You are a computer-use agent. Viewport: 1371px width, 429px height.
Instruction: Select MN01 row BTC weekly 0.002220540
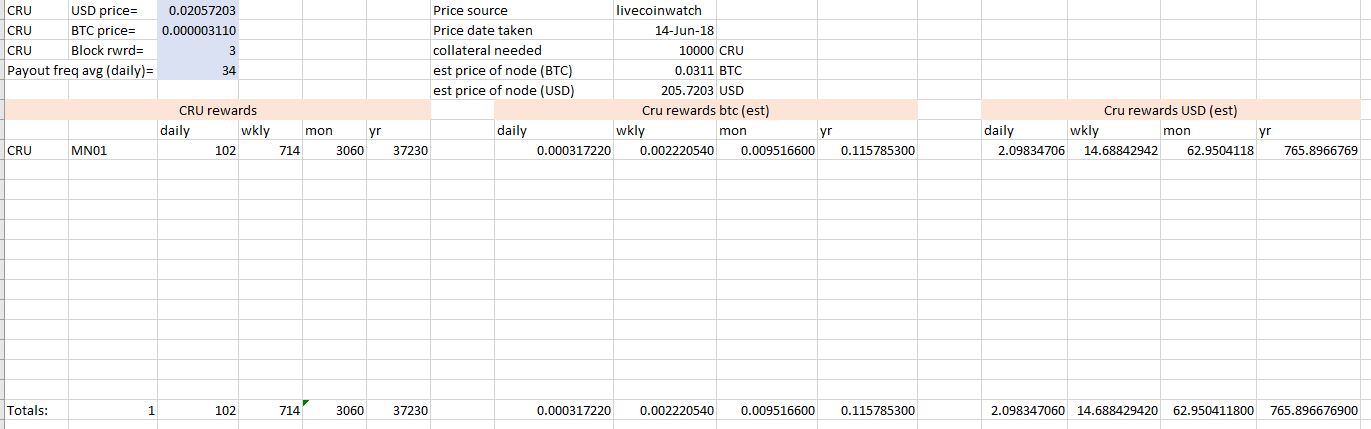(665, 150)
